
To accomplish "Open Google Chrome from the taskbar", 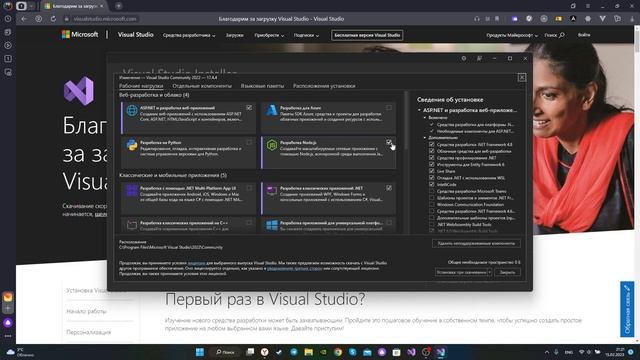I will 338,352.
